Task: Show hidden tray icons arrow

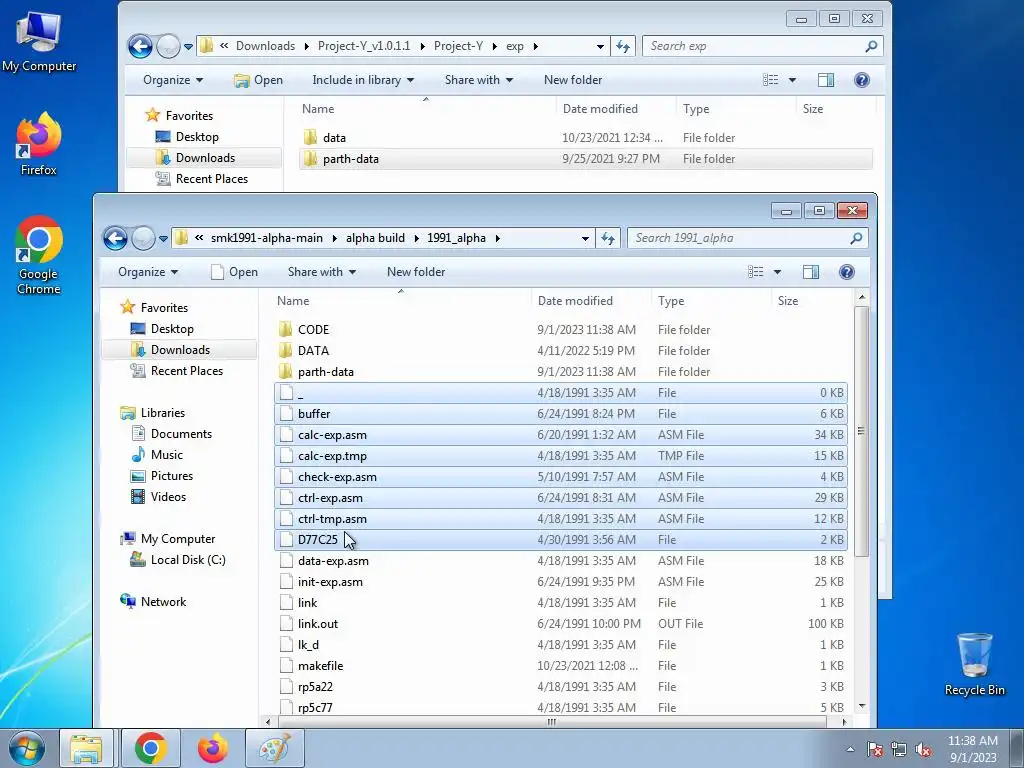Action: (x=850, y=750)
